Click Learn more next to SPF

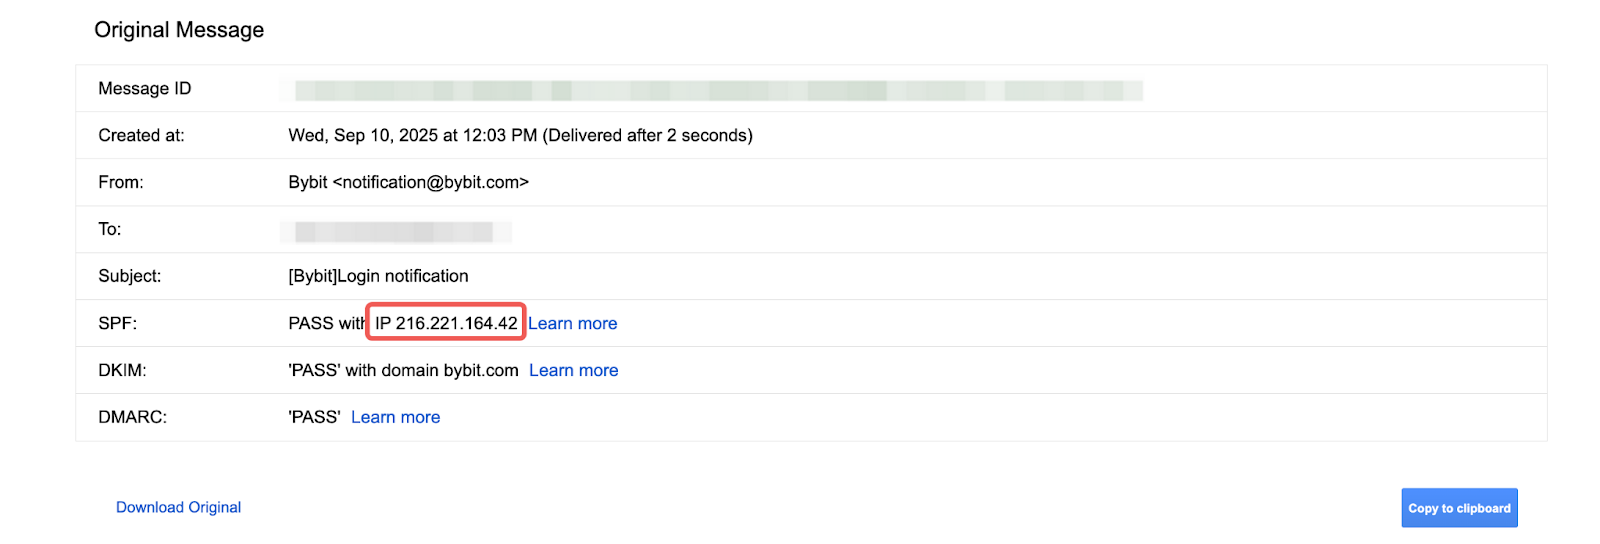572,323
